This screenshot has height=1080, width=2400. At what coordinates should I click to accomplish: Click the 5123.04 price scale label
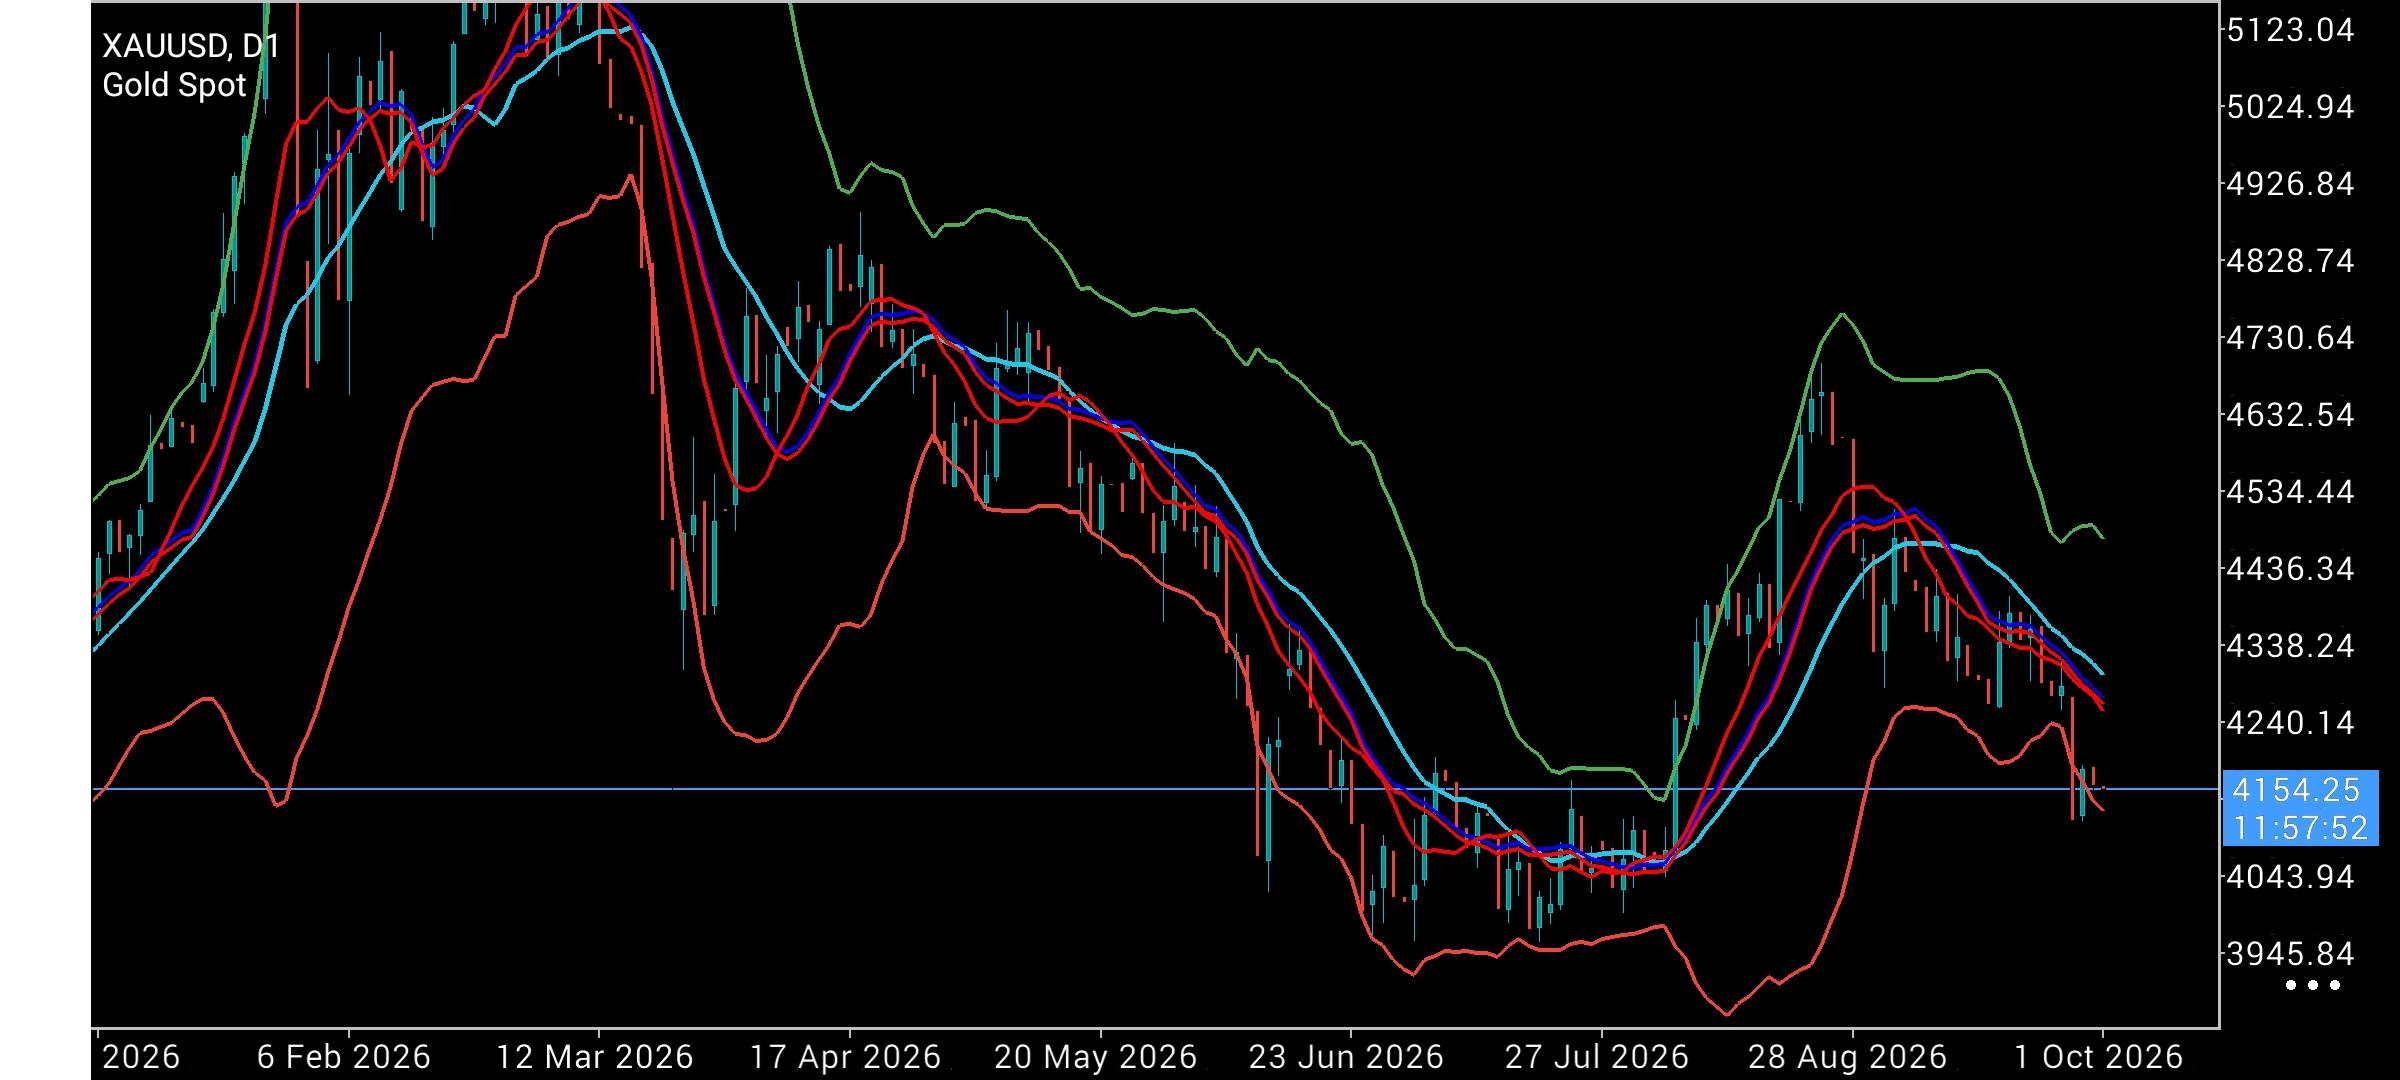pos(2290,30)
